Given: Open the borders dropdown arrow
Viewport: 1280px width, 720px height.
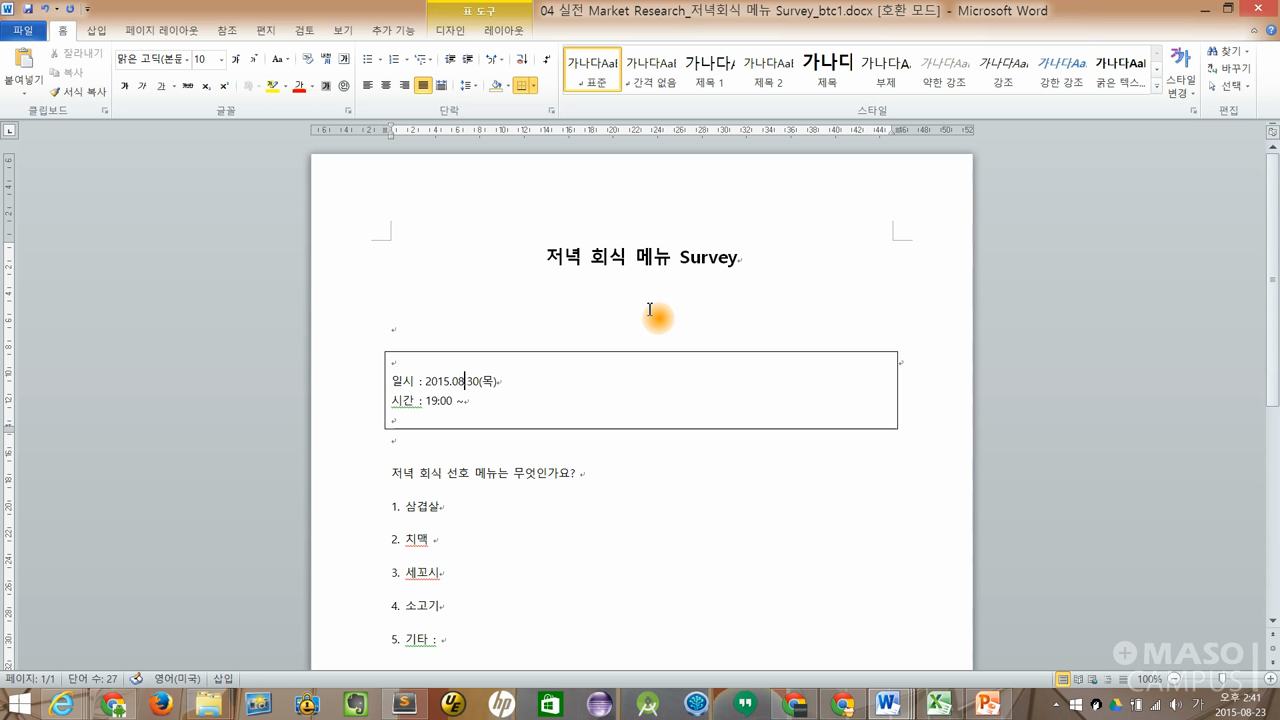Looking at the screenshot, I should 534,86.
